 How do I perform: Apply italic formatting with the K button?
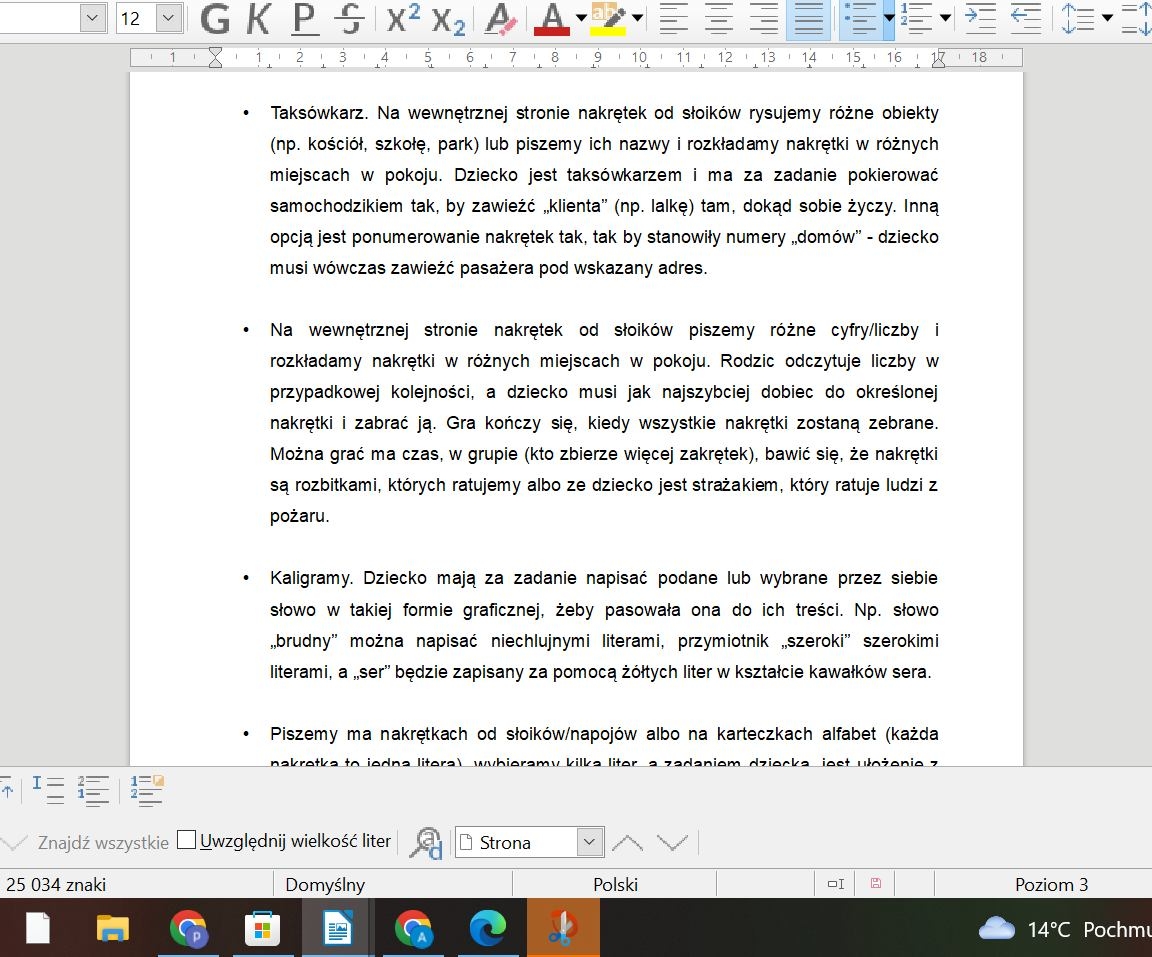tap(258, 18)
